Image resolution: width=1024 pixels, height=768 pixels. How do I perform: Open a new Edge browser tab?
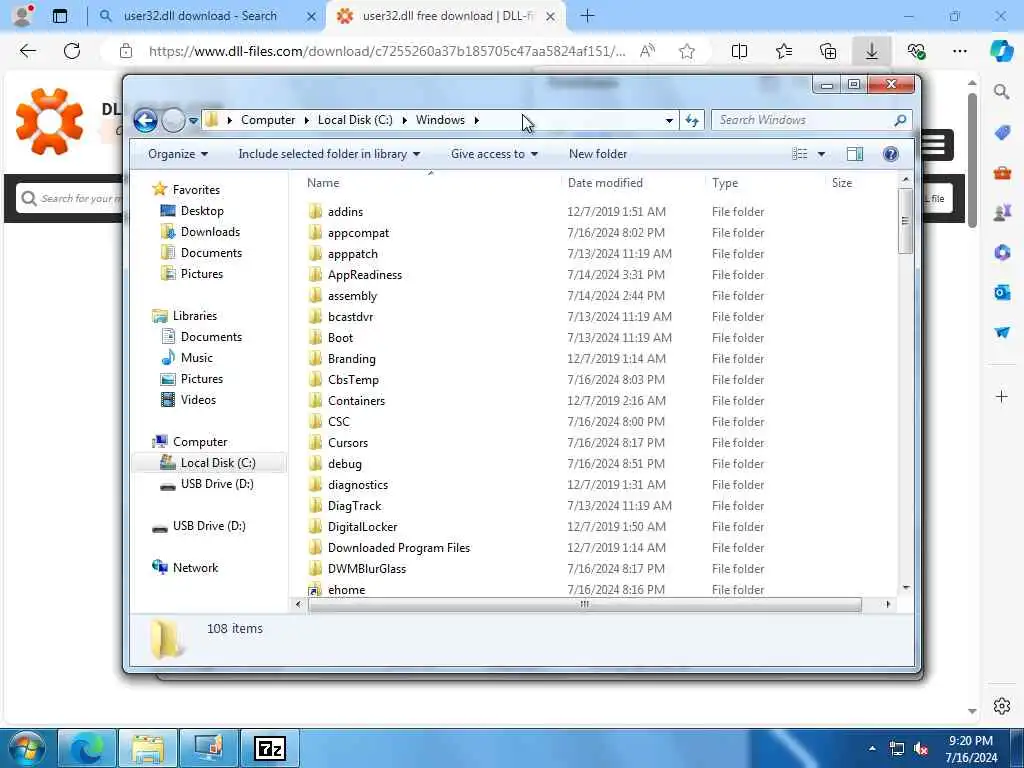(587, 16)
